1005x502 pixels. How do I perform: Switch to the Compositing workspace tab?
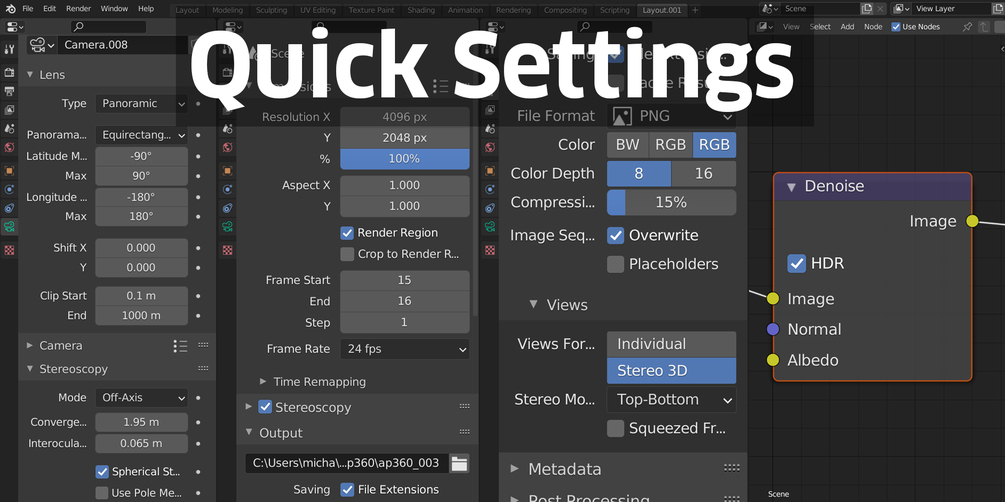coord(565,10)
